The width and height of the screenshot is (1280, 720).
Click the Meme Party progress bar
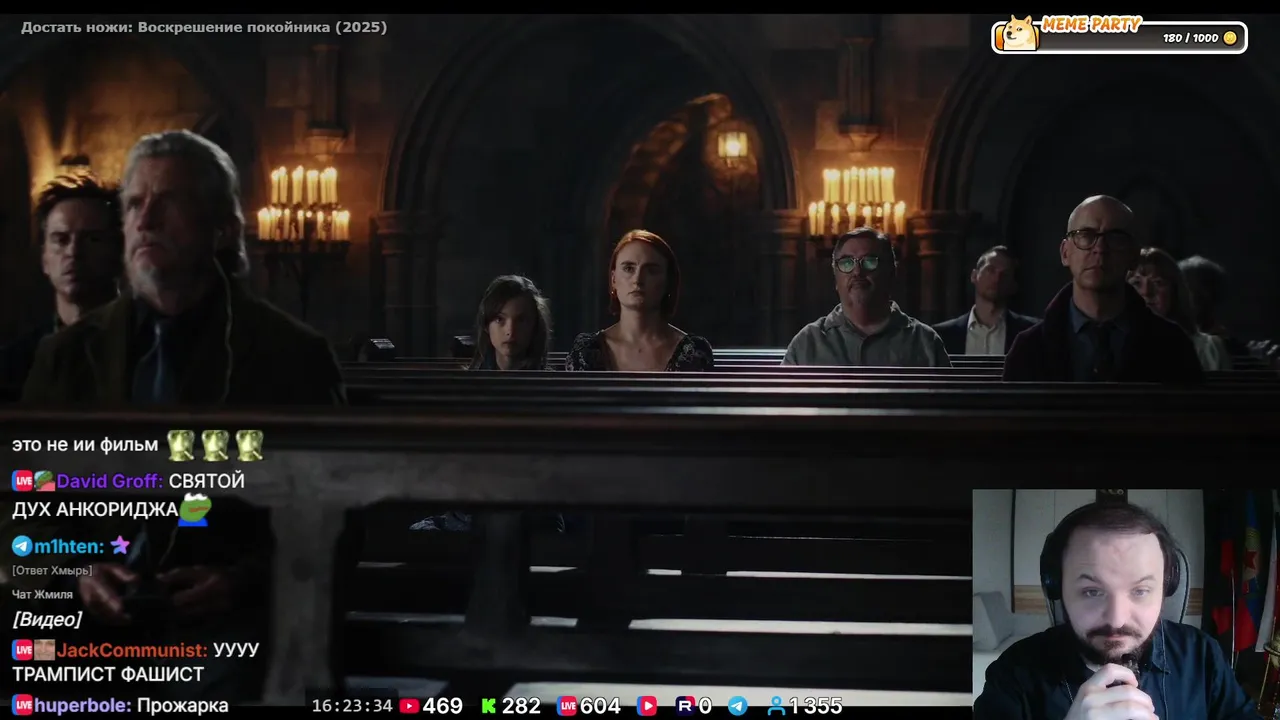(x=1119, y=37)
